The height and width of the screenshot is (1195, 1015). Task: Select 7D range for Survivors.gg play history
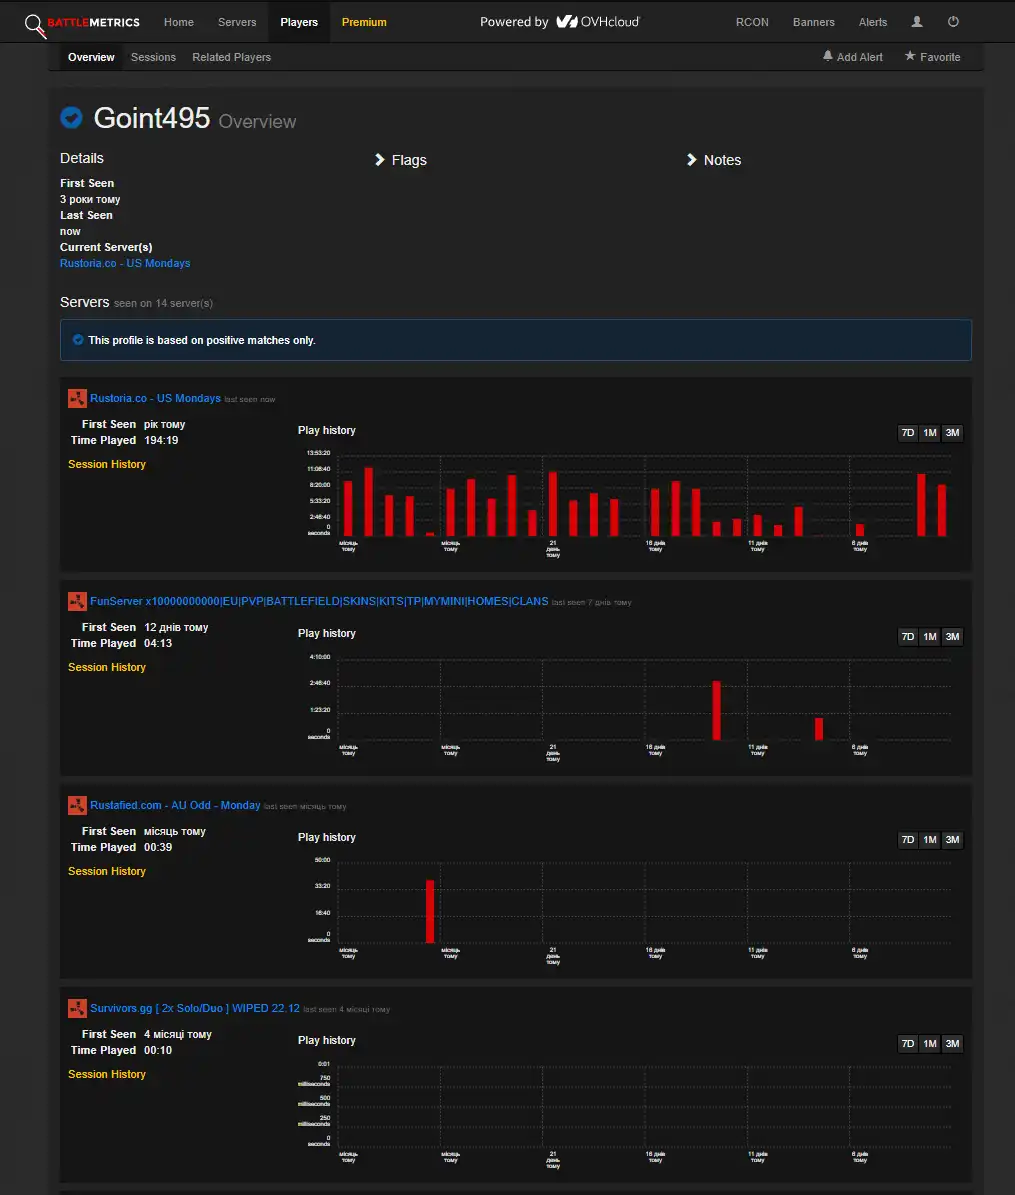coord(908,1043)
